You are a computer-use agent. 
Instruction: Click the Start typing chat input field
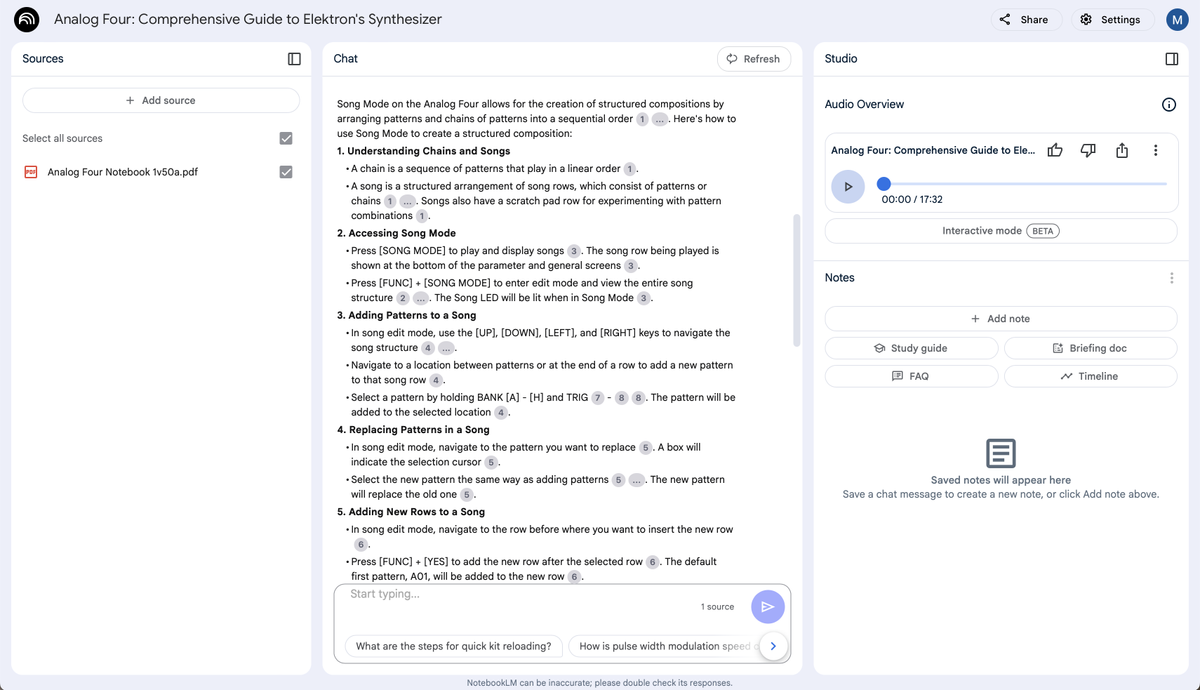click(520, 595)
